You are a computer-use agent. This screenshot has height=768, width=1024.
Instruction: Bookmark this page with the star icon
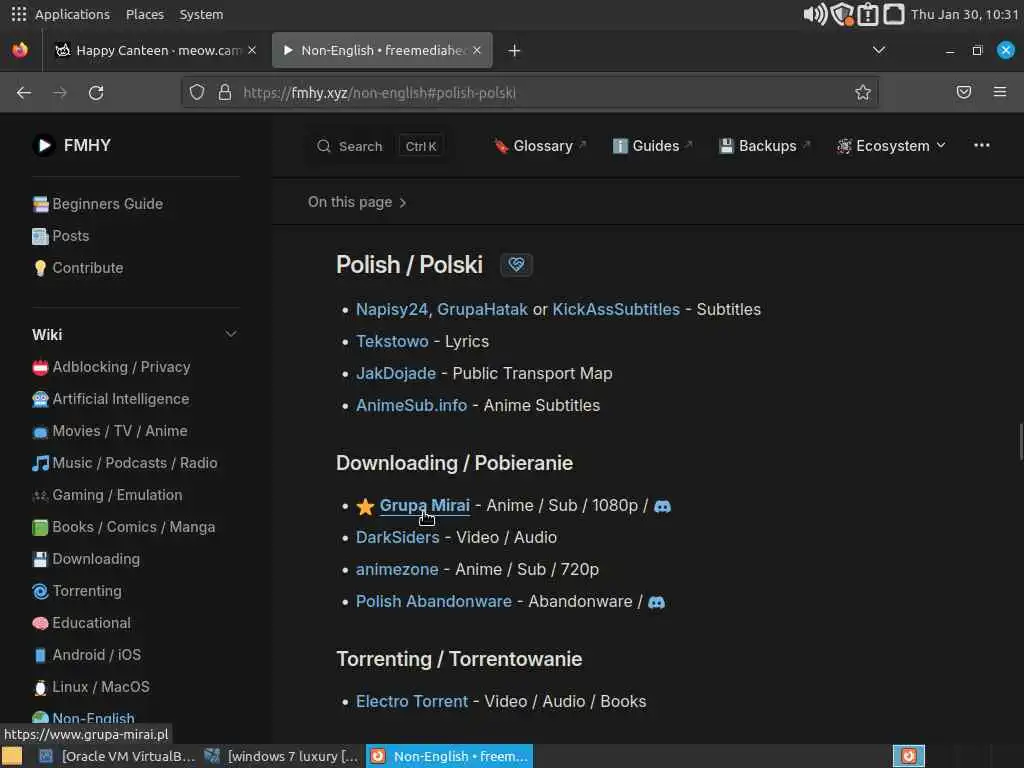click(x=863, y=92)
